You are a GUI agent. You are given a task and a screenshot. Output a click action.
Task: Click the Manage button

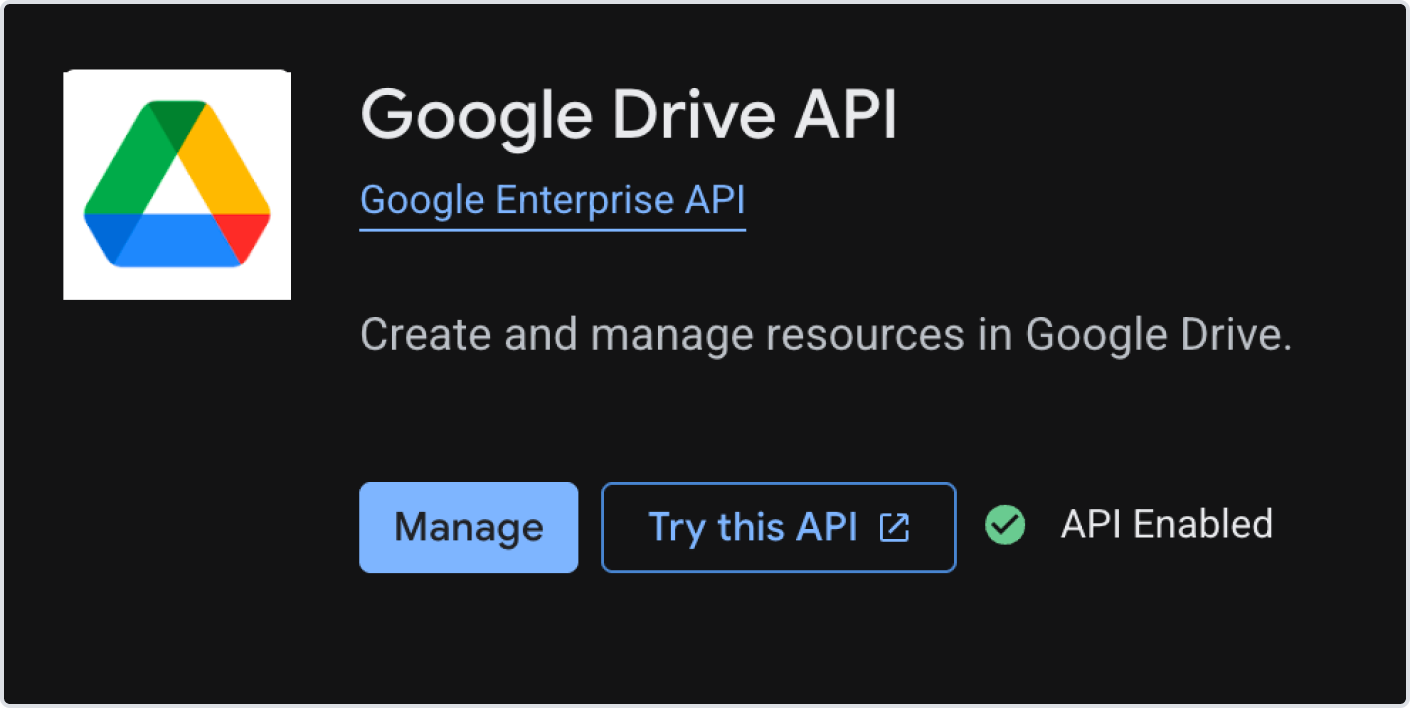pyautogui.click(x=469, y=527)
